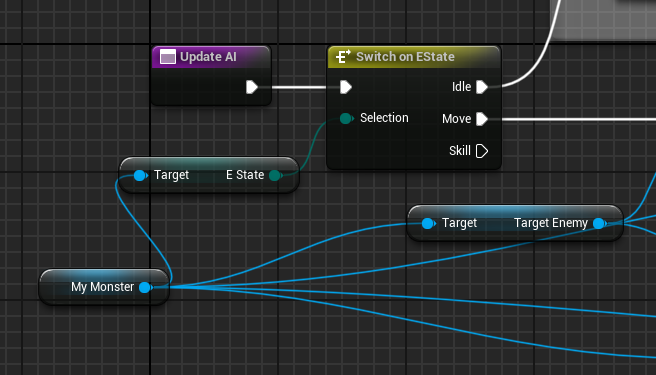The height and width of the screenshot is (375, 656).
Task: Select the Switch node input execution pin
Action: click(x=346, y=87)
